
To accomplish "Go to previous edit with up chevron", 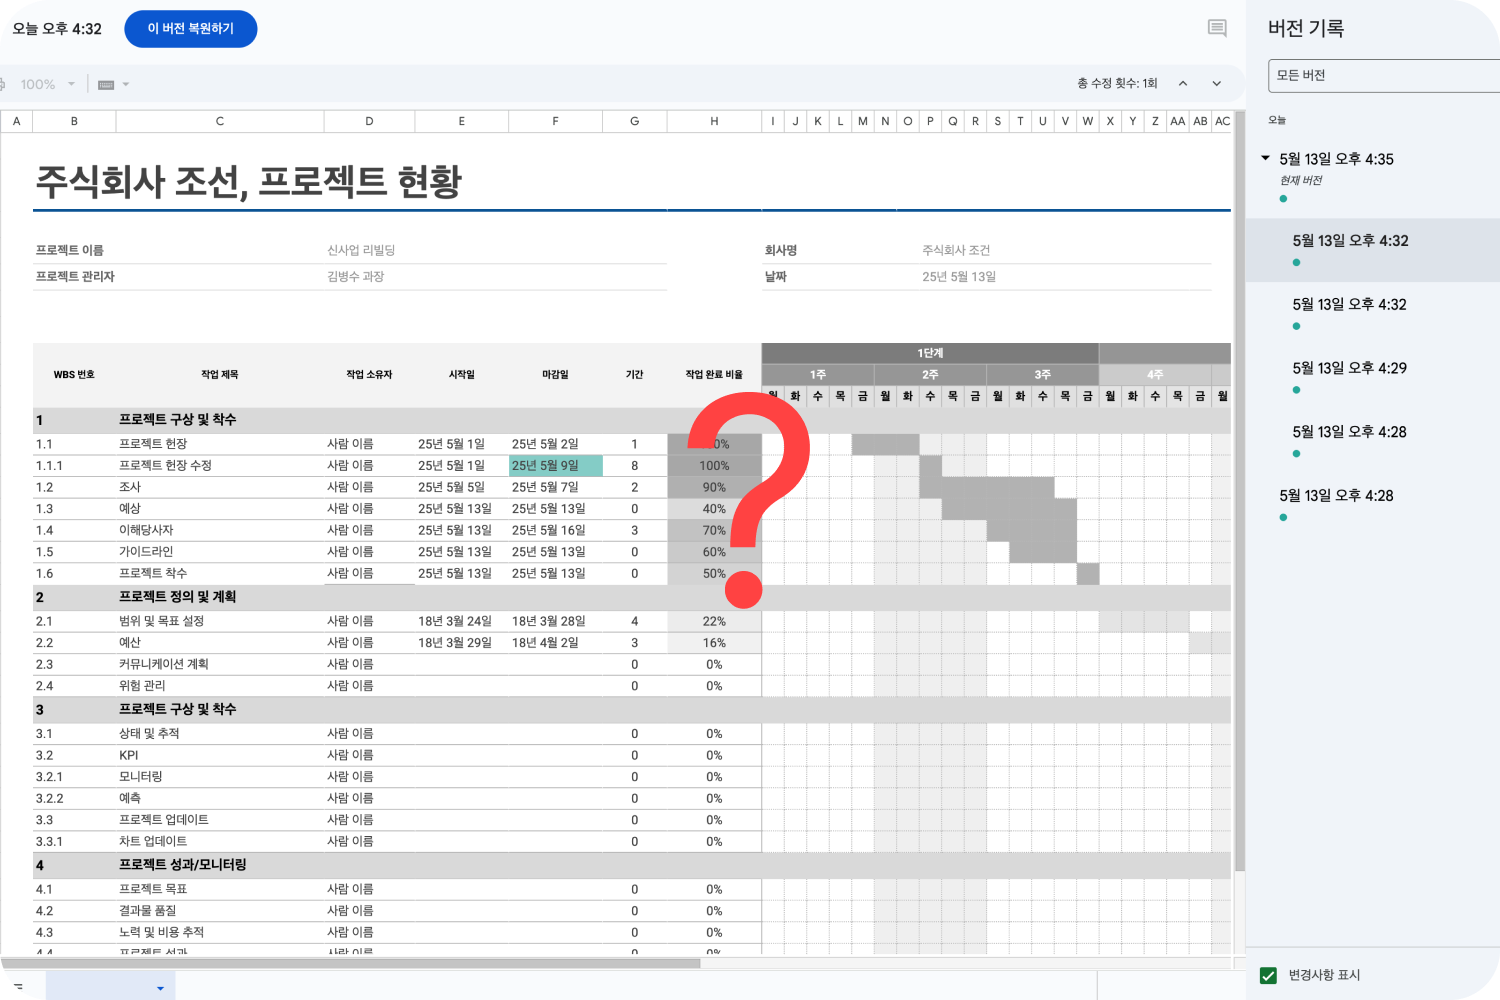I will click(1183, 83).
